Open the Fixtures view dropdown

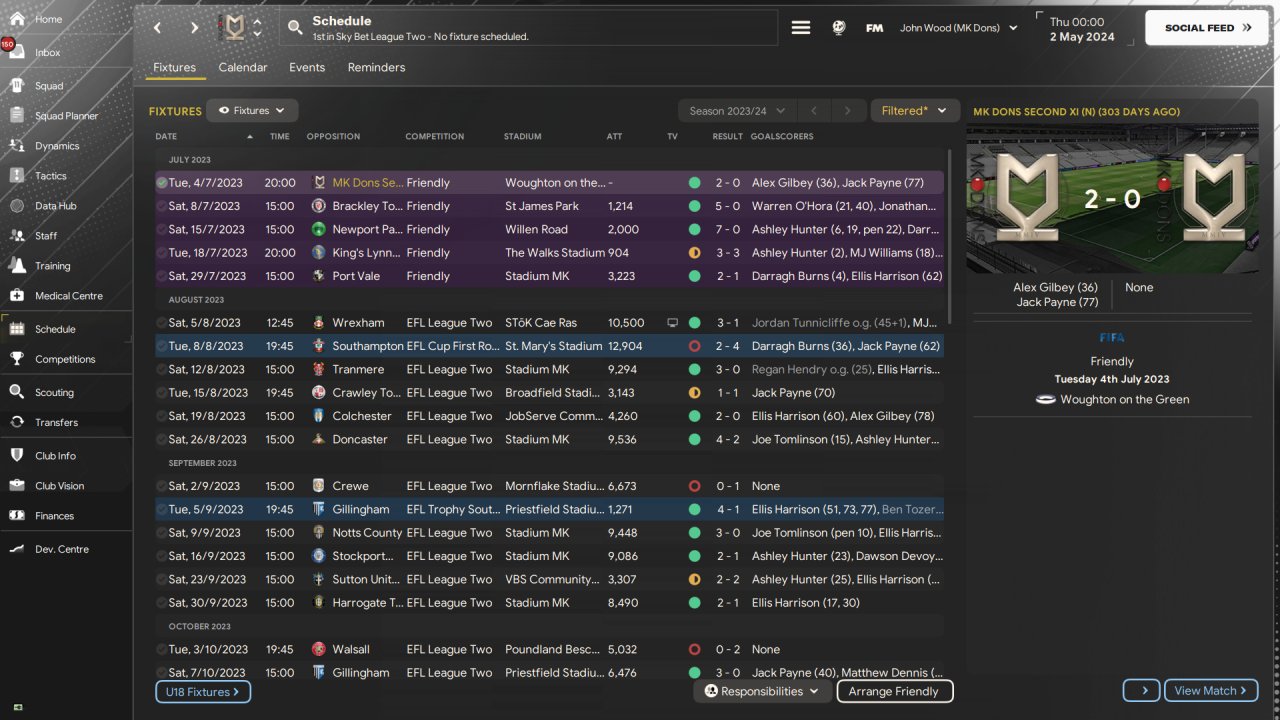click(252, 111)
